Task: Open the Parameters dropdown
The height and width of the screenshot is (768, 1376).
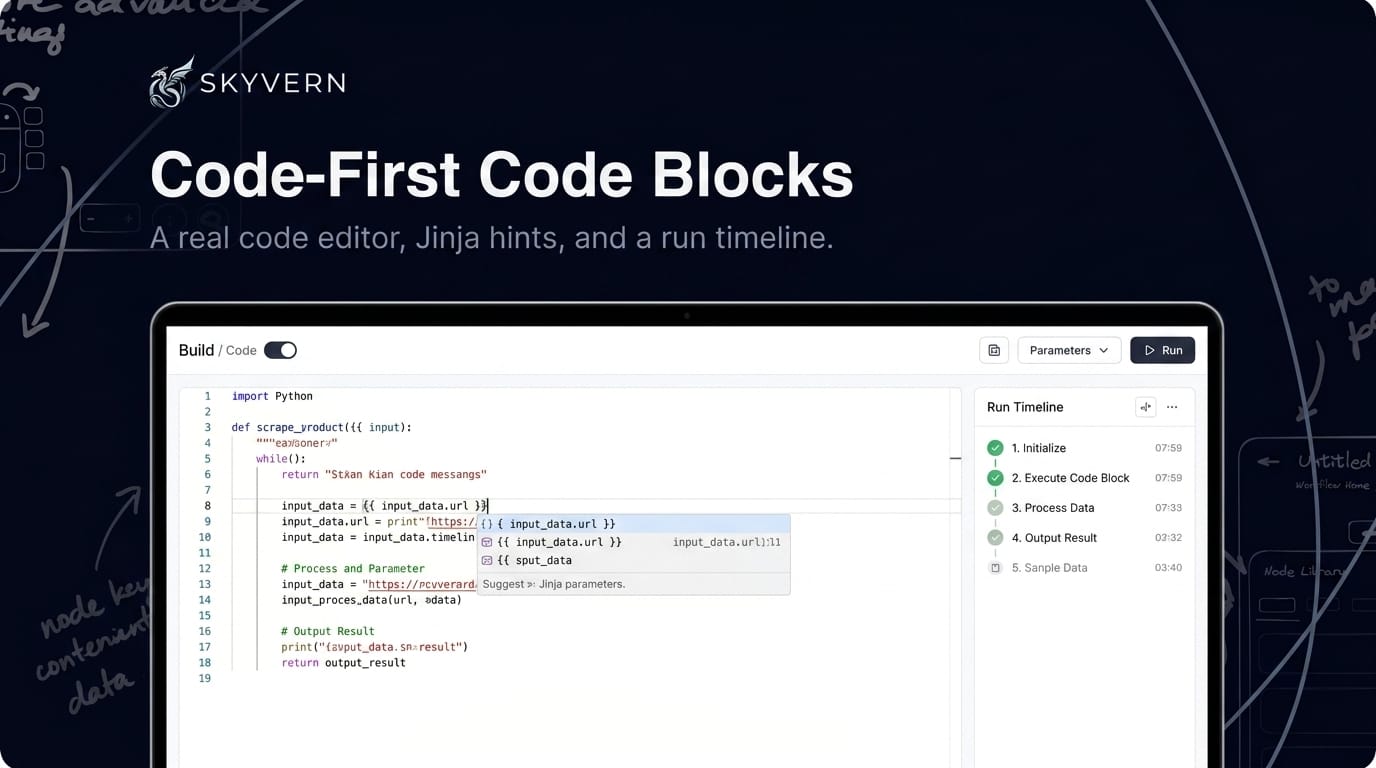Action: [x=1069, y=350]
